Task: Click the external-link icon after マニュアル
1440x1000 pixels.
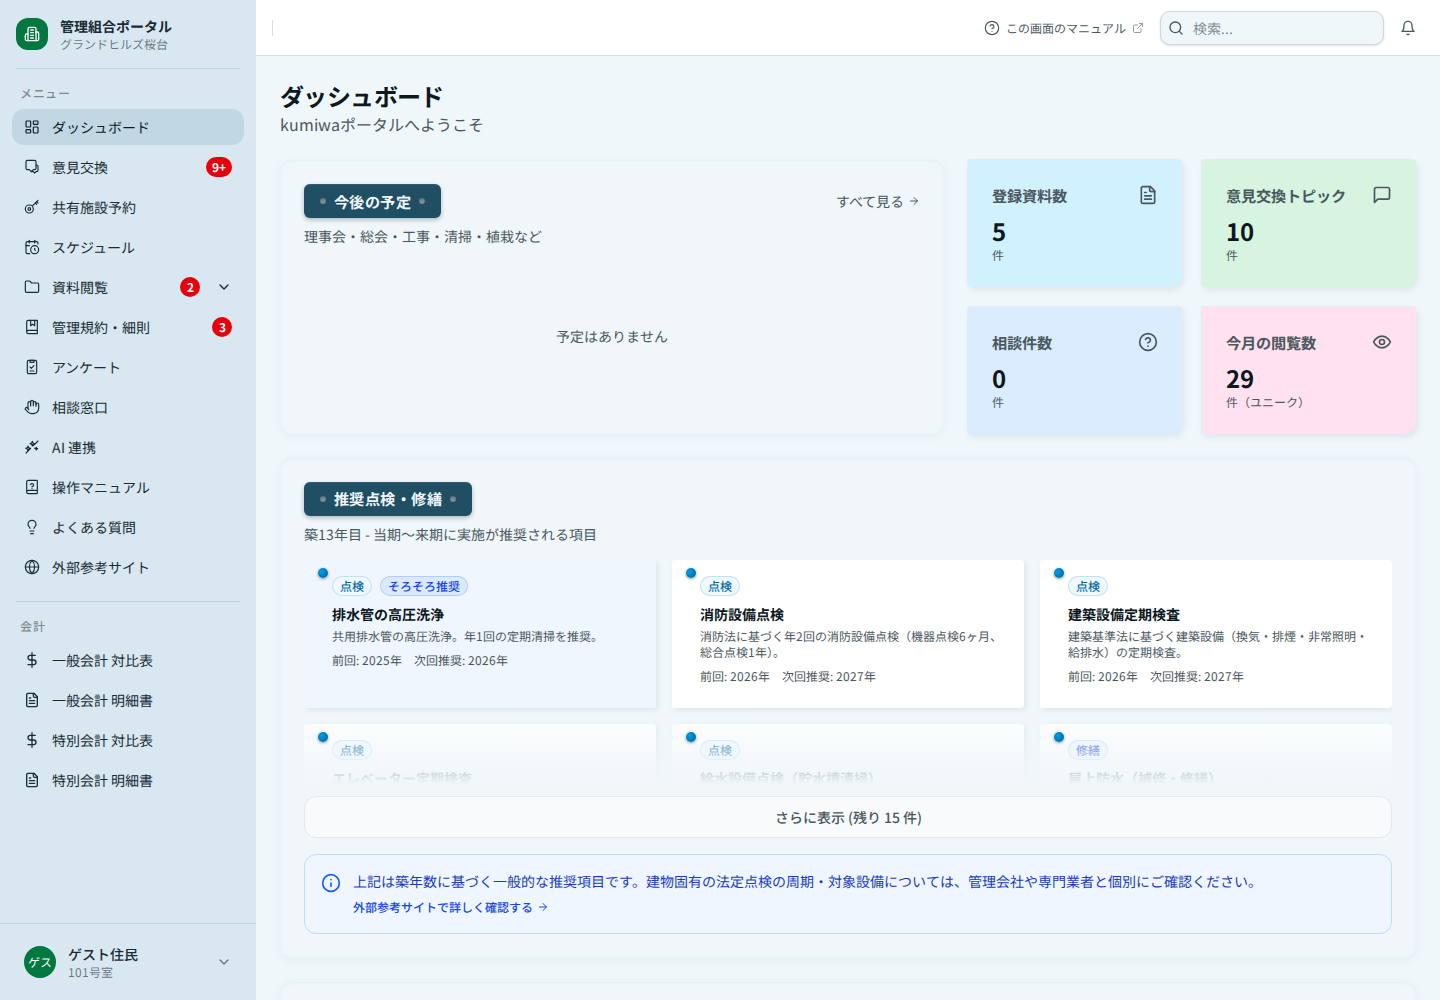Action: point(1137,28)
